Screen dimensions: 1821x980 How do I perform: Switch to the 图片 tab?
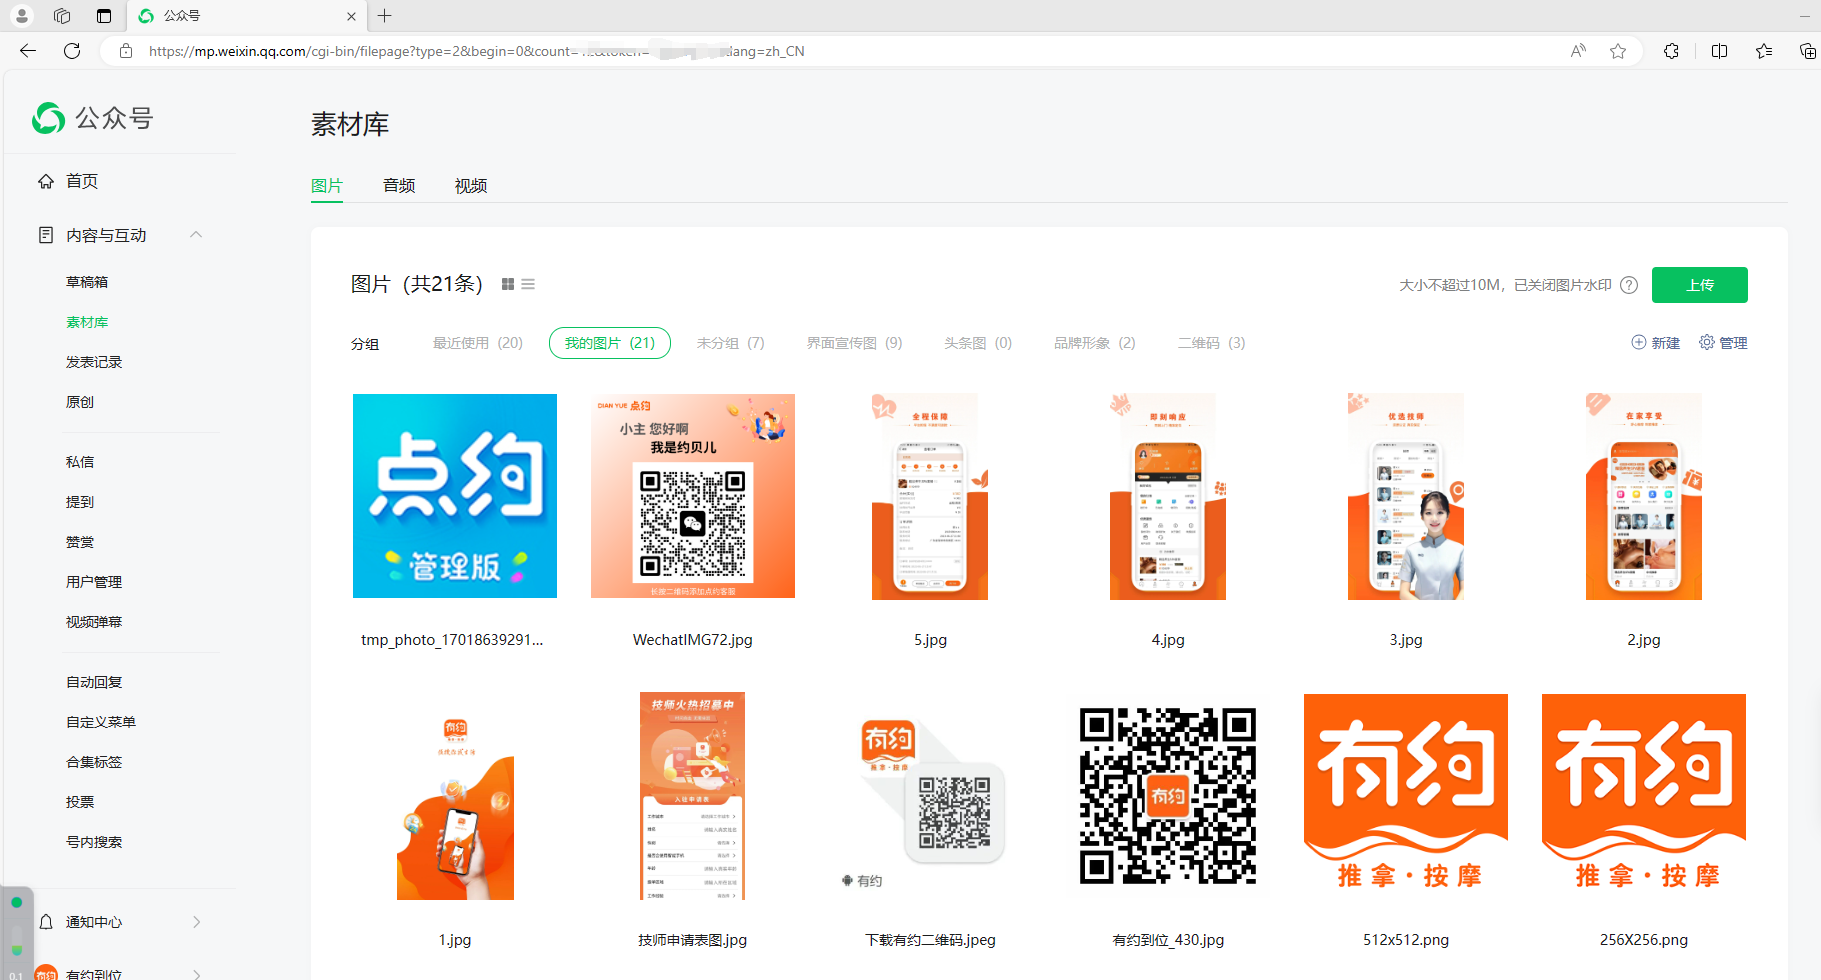[327, 186]
